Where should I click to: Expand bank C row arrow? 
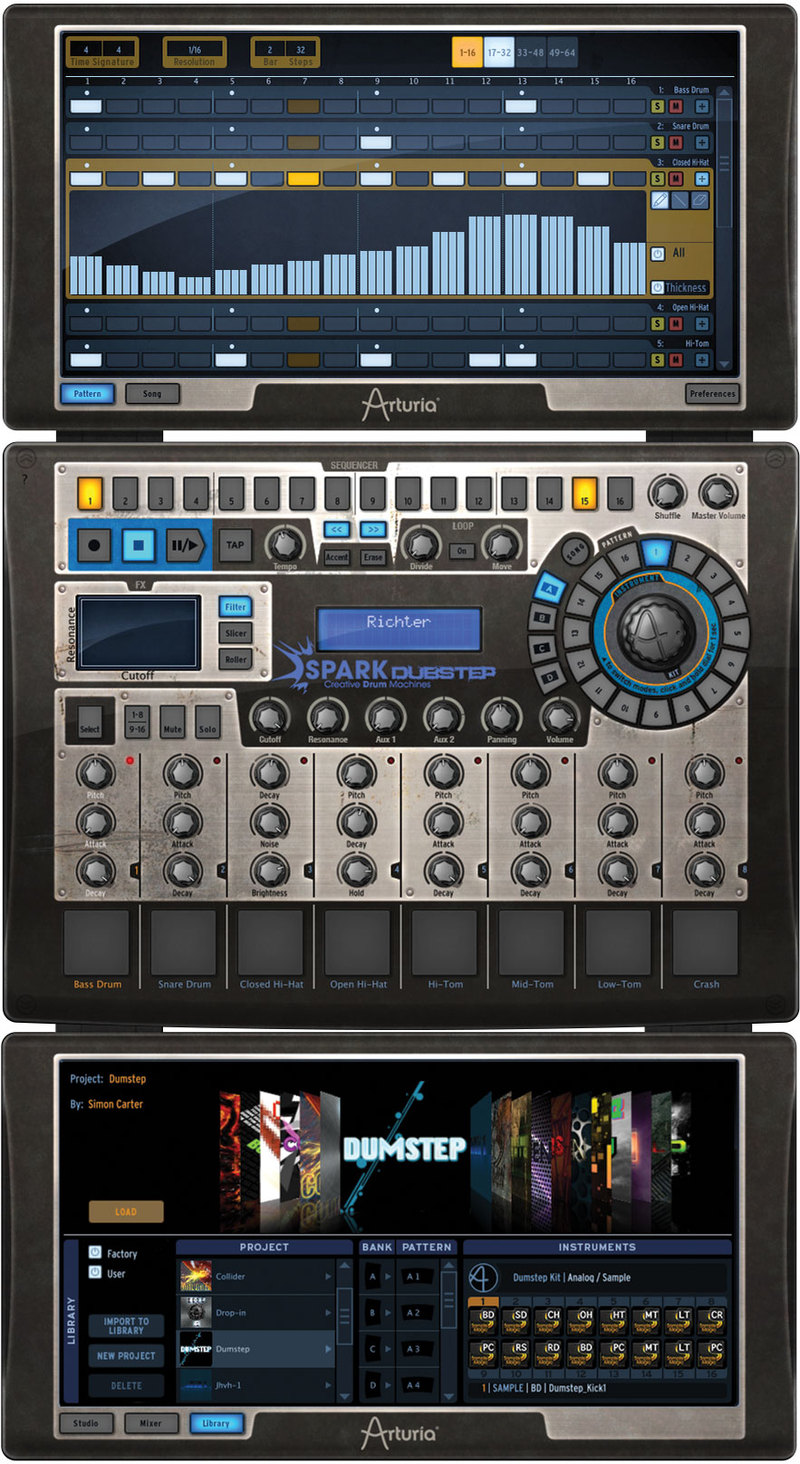click(x=387, y=1349)
